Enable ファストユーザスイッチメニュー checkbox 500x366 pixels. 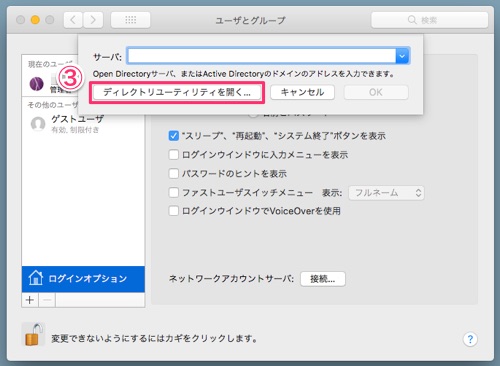tap(174, 192)
